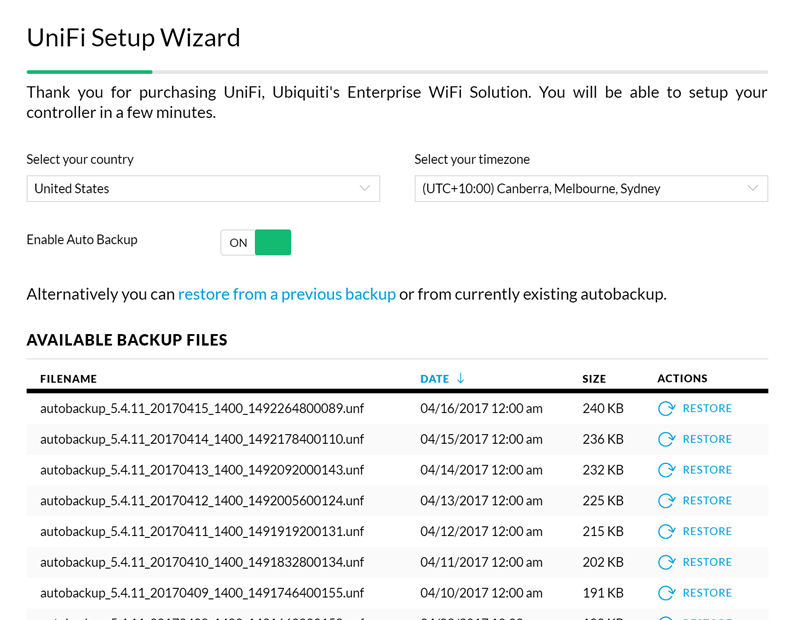Click the 215 KB size value

[603, 531]
